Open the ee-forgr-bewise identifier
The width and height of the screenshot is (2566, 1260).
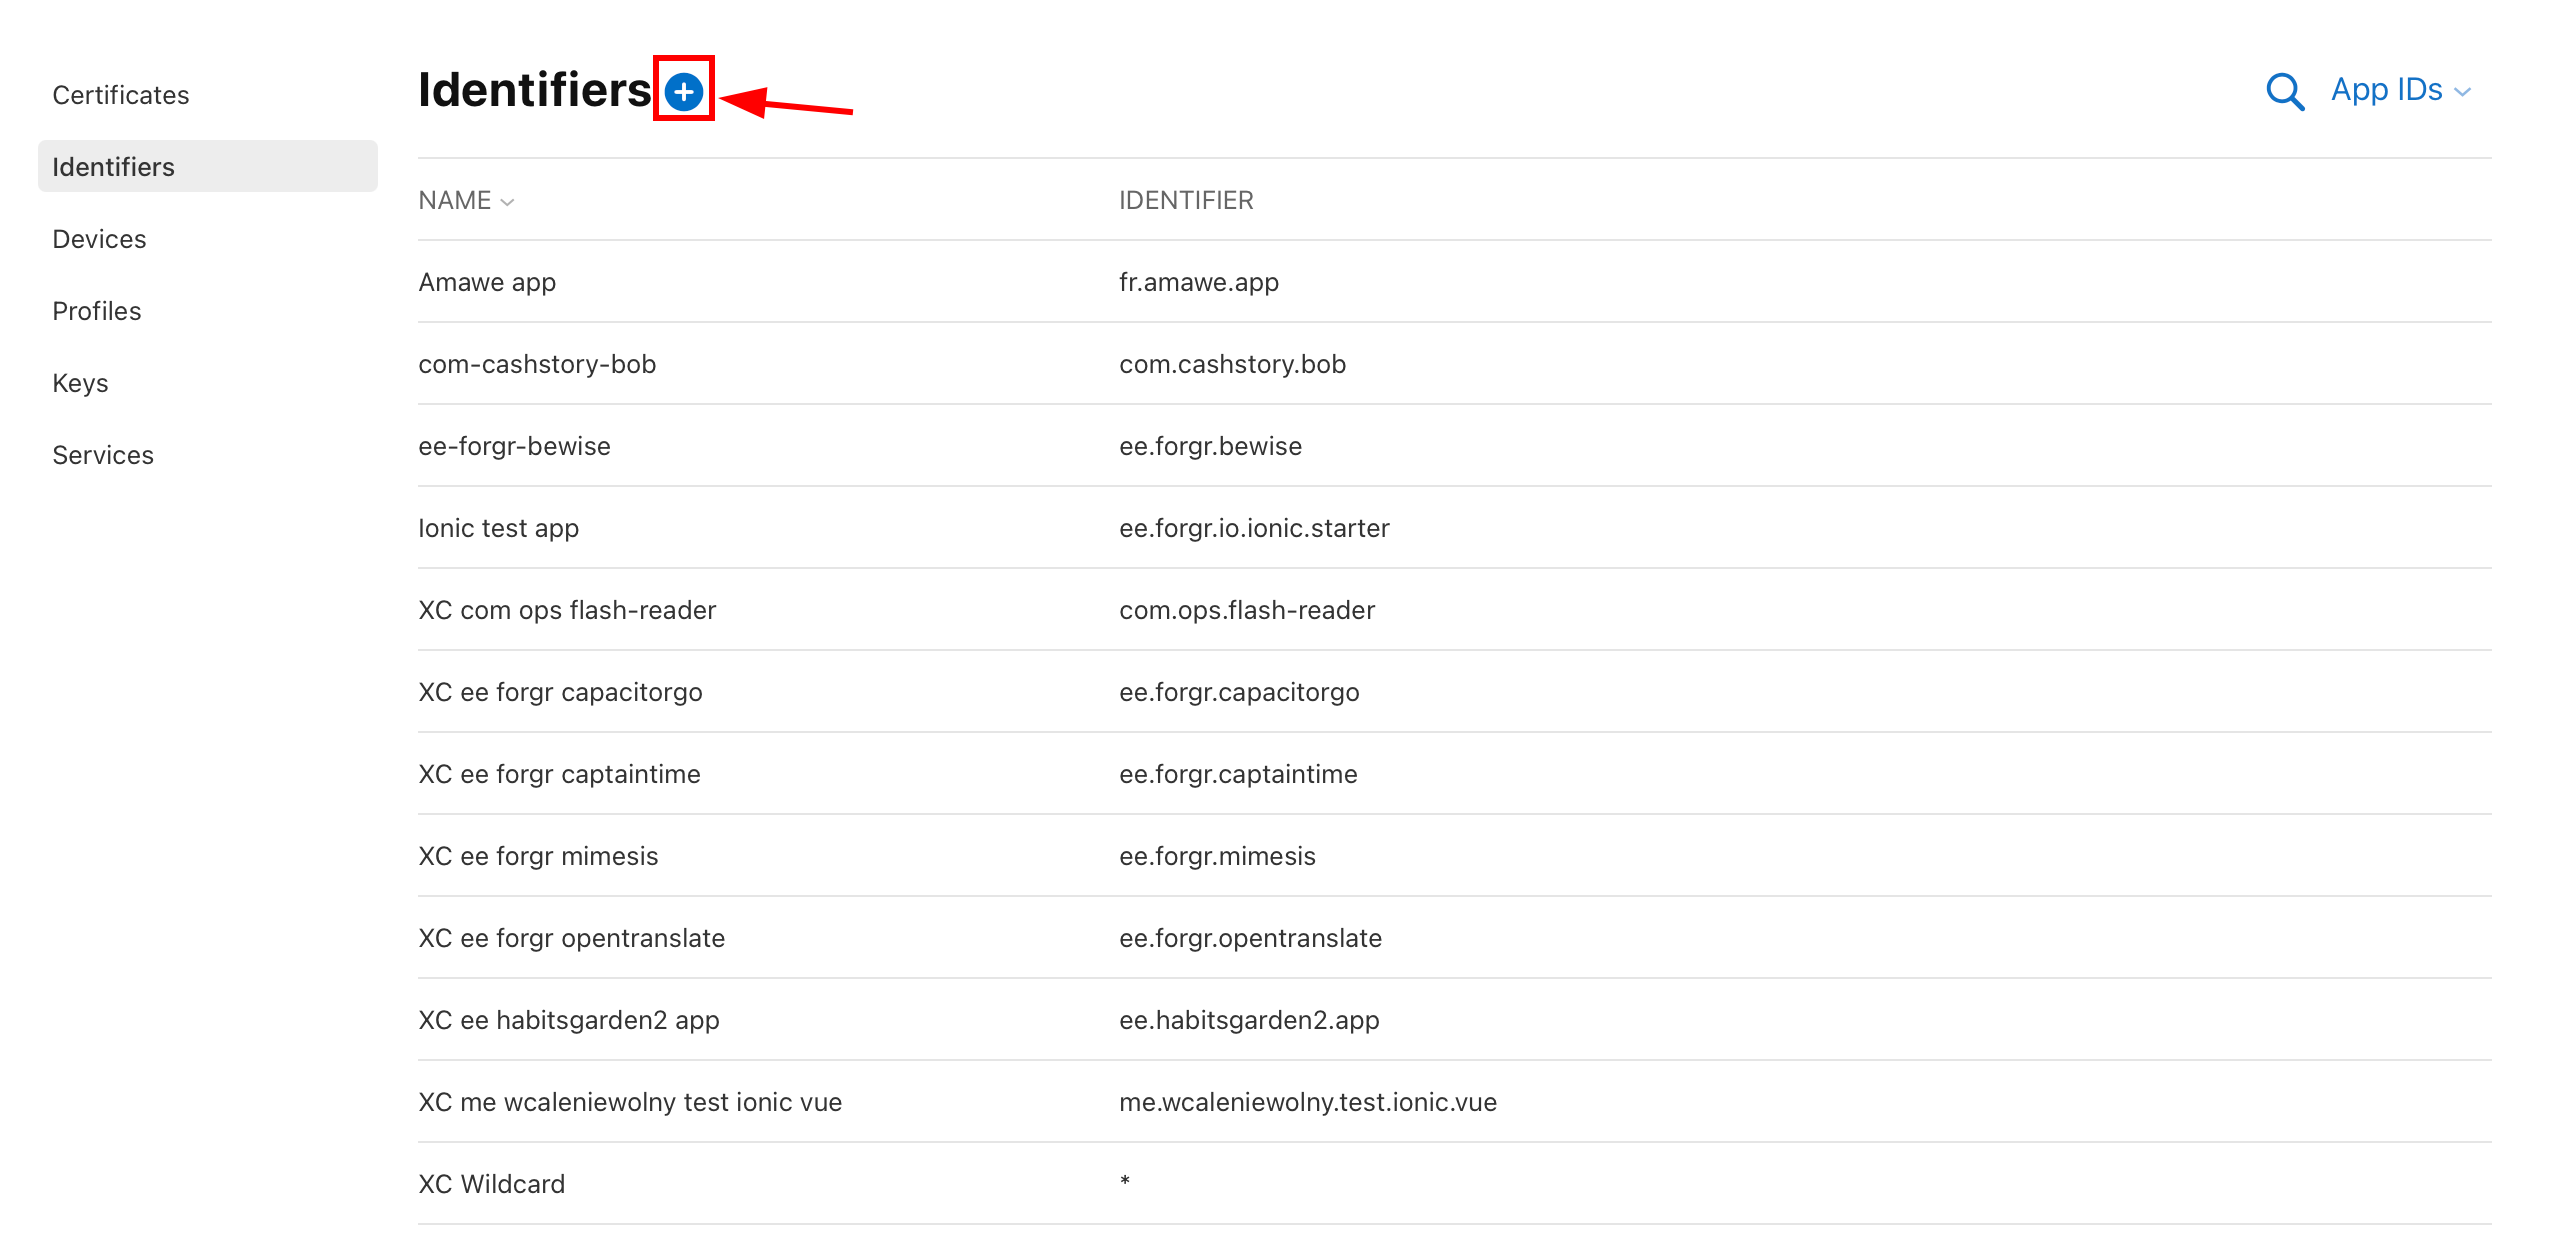click(514, 446)
